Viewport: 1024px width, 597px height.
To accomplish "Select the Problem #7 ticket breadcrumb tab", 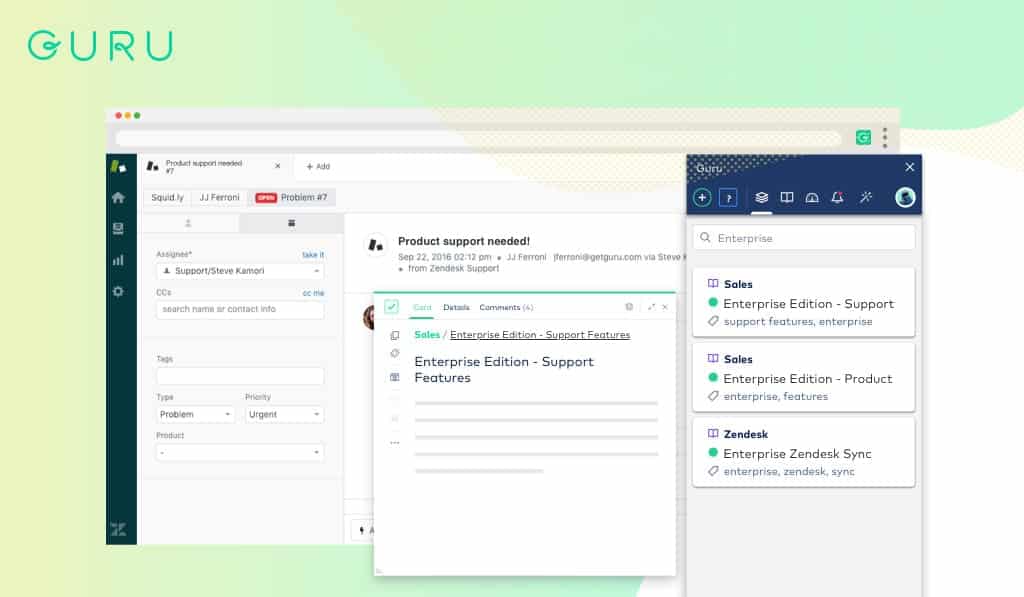I will click(x=291, y=197).
